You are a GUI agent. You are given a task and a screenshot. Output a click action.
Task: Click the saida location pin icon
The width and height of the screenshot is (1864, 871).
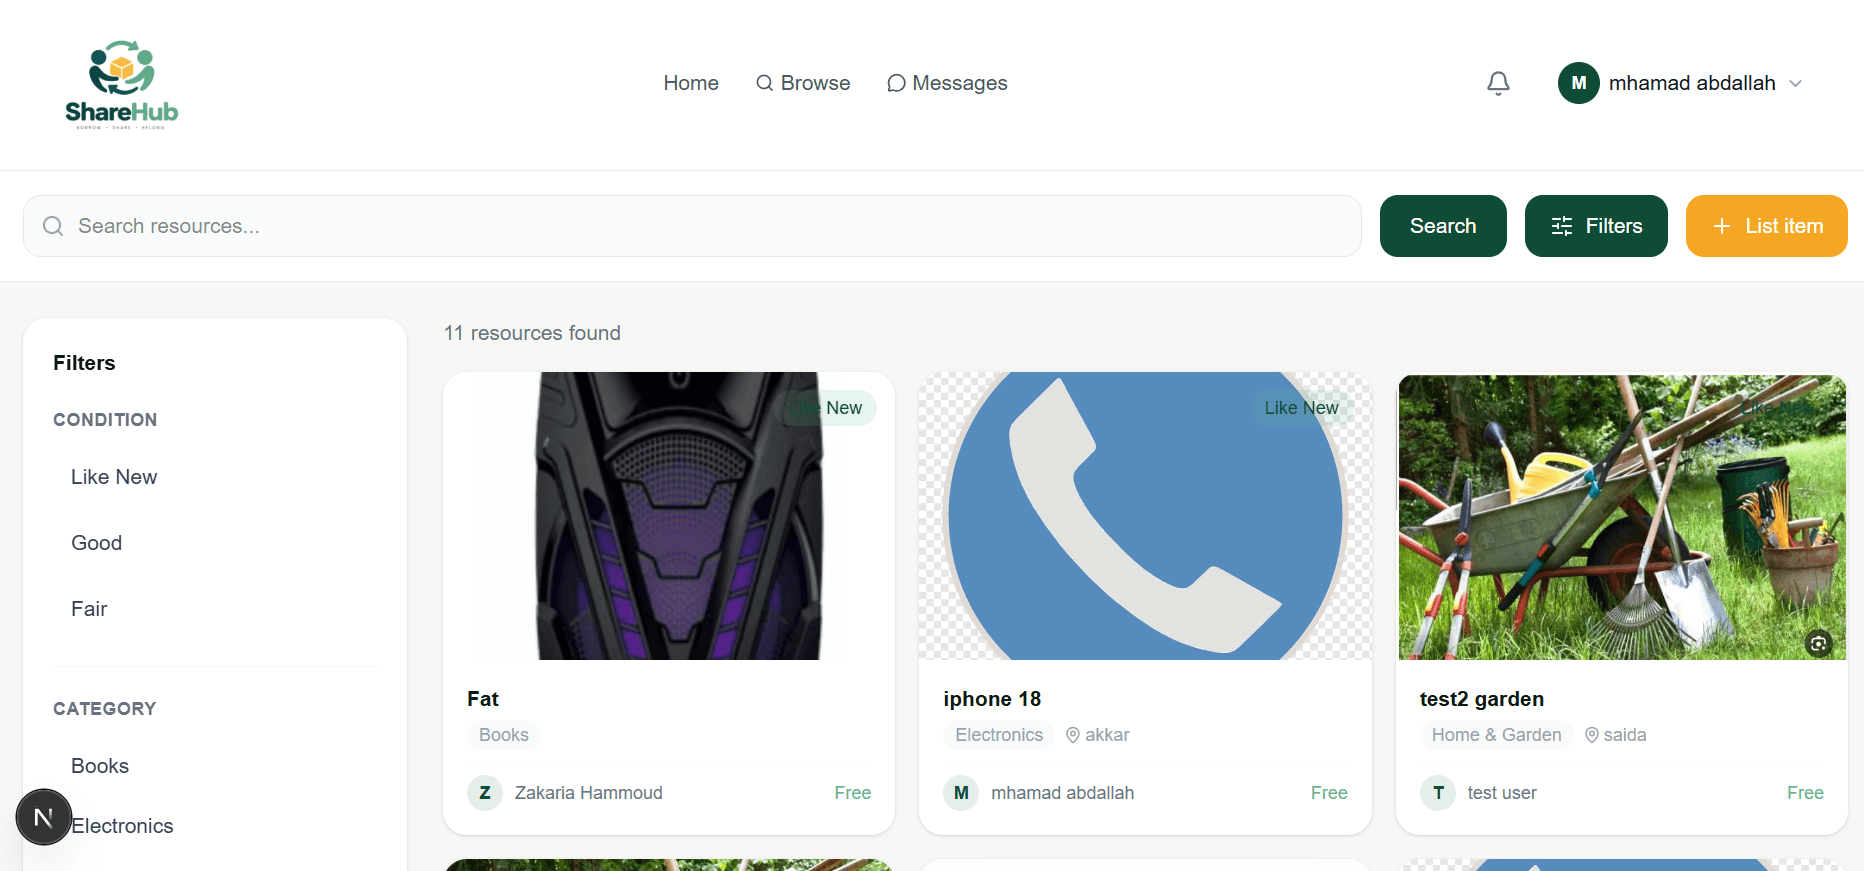tap(1592, 735)
